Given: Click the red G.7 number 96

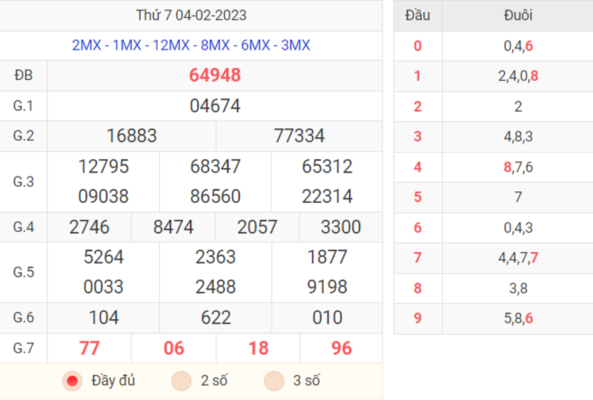Looking at the screenshot, I should point(342,348).
